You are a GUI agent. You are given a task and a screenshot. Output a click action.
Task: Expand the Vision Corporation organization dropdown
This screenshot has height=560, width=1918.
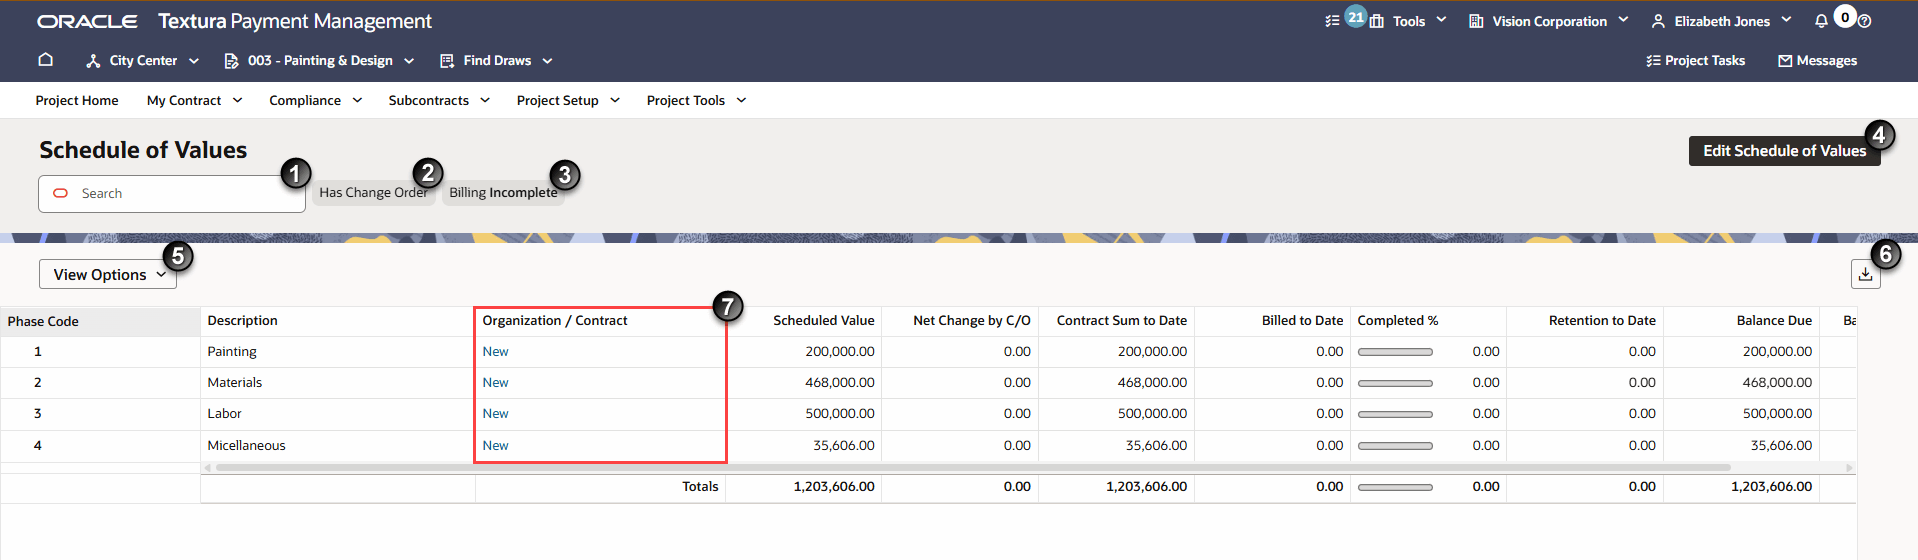click(x=1623, y=20)
